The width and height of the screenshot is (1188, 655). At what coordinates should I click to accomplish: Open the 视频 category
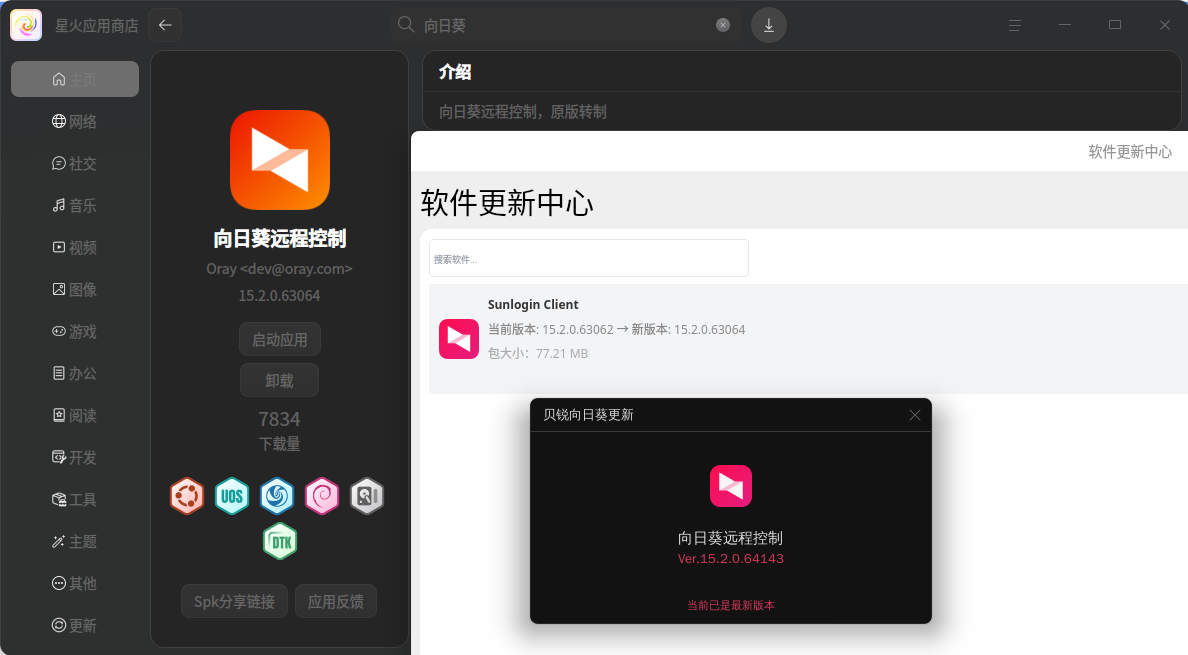tap(75, 248)
